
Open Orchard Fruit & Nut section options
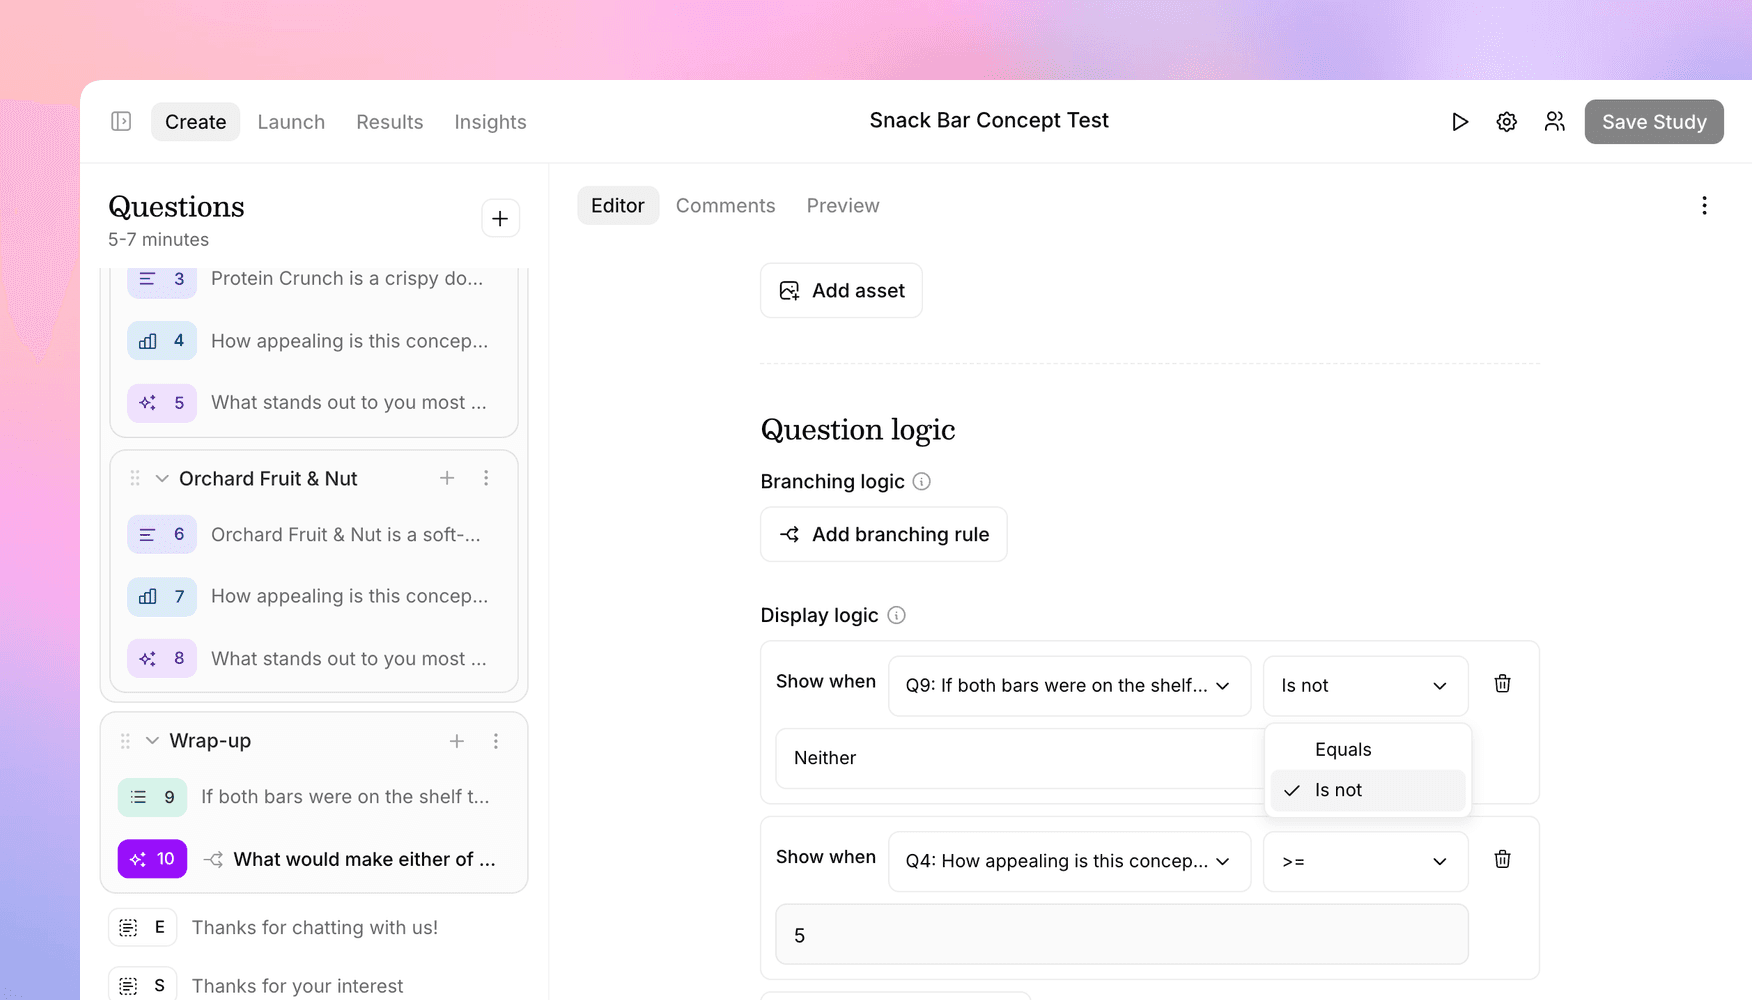pos(486,478)
